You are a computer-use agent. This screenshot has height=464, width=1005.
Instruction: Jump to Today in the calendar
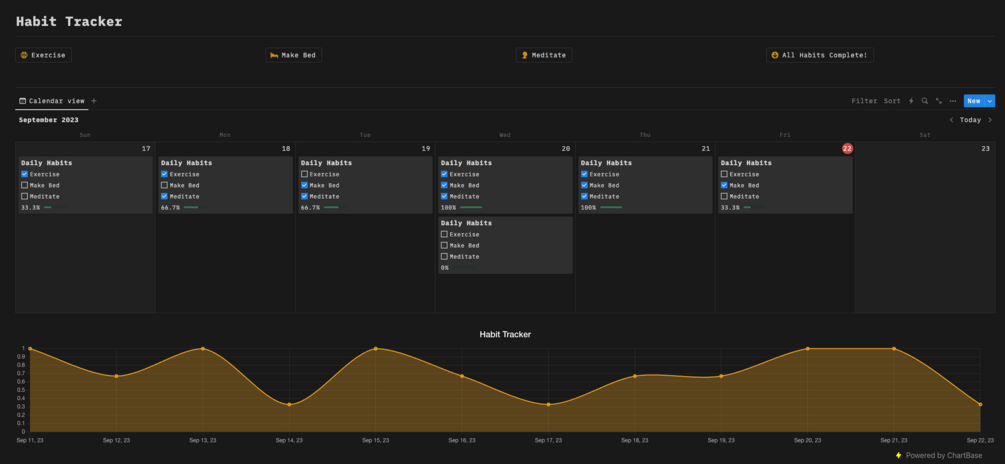(970, 120)
